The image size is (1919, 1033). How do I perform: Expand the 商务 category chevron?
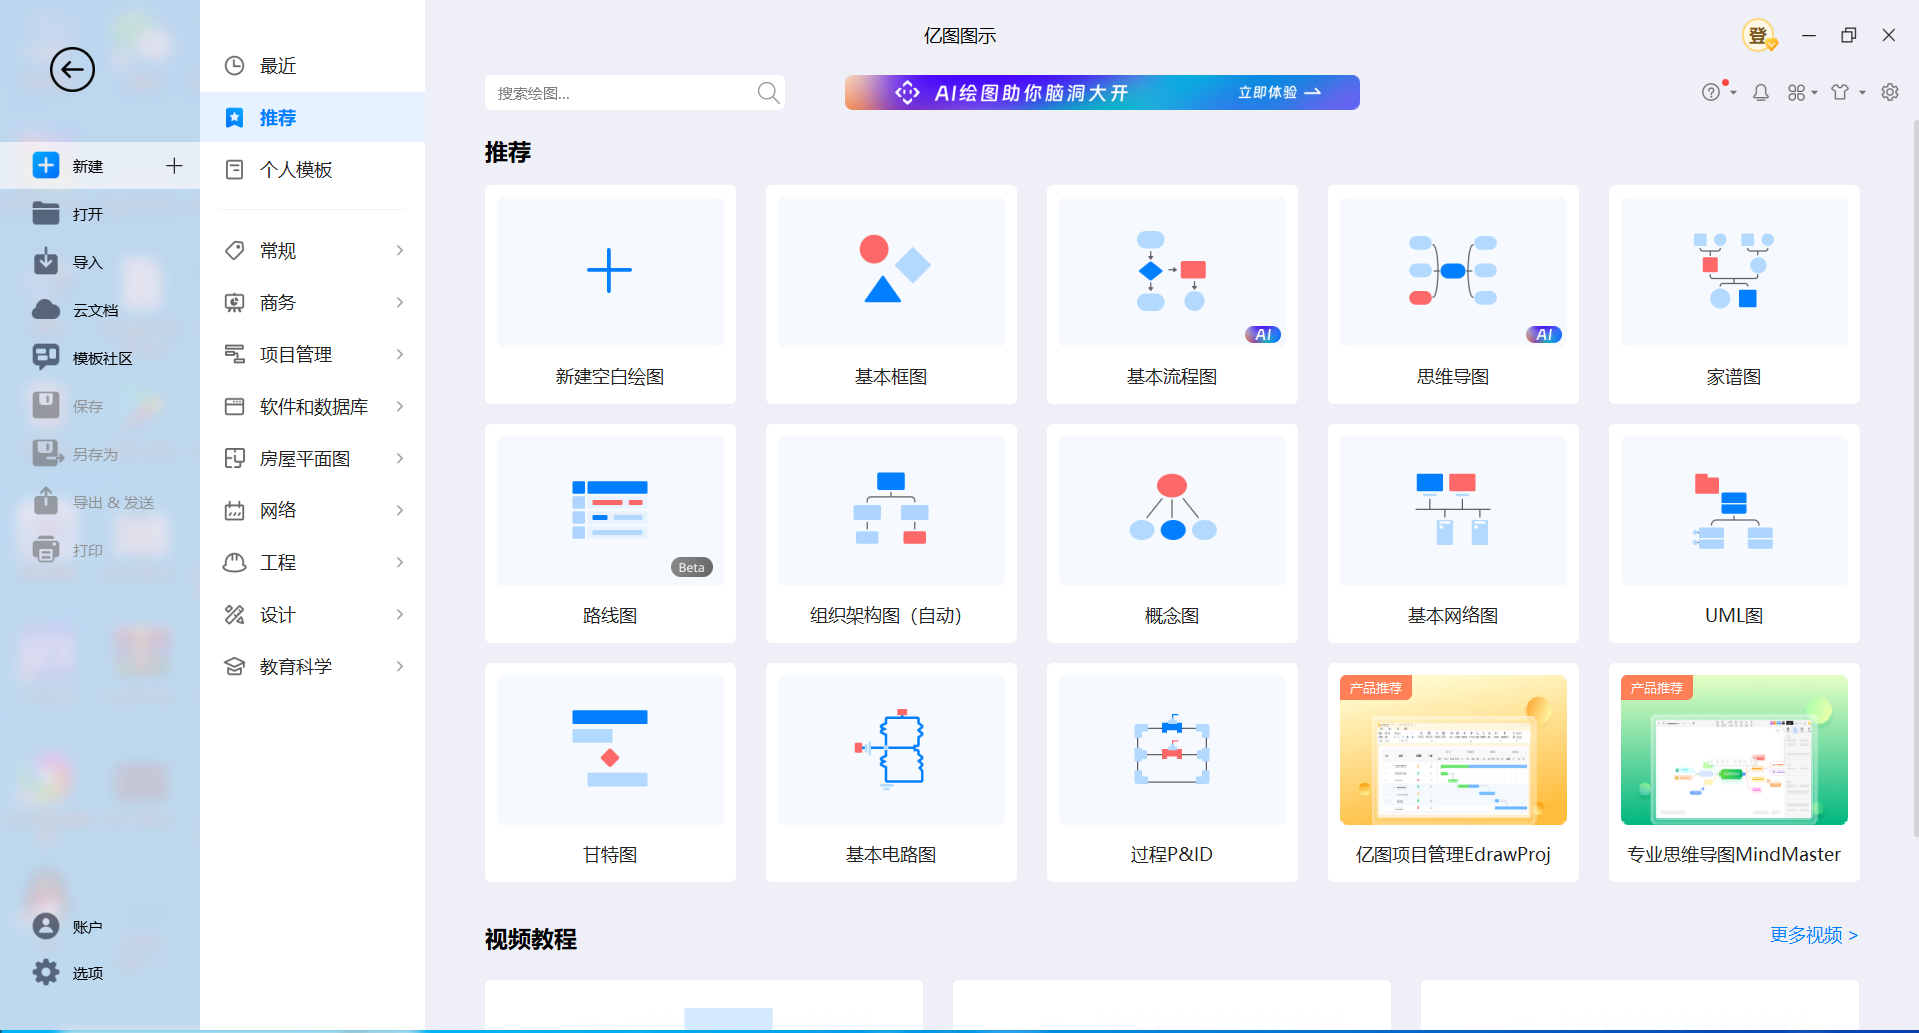point(399,302)
